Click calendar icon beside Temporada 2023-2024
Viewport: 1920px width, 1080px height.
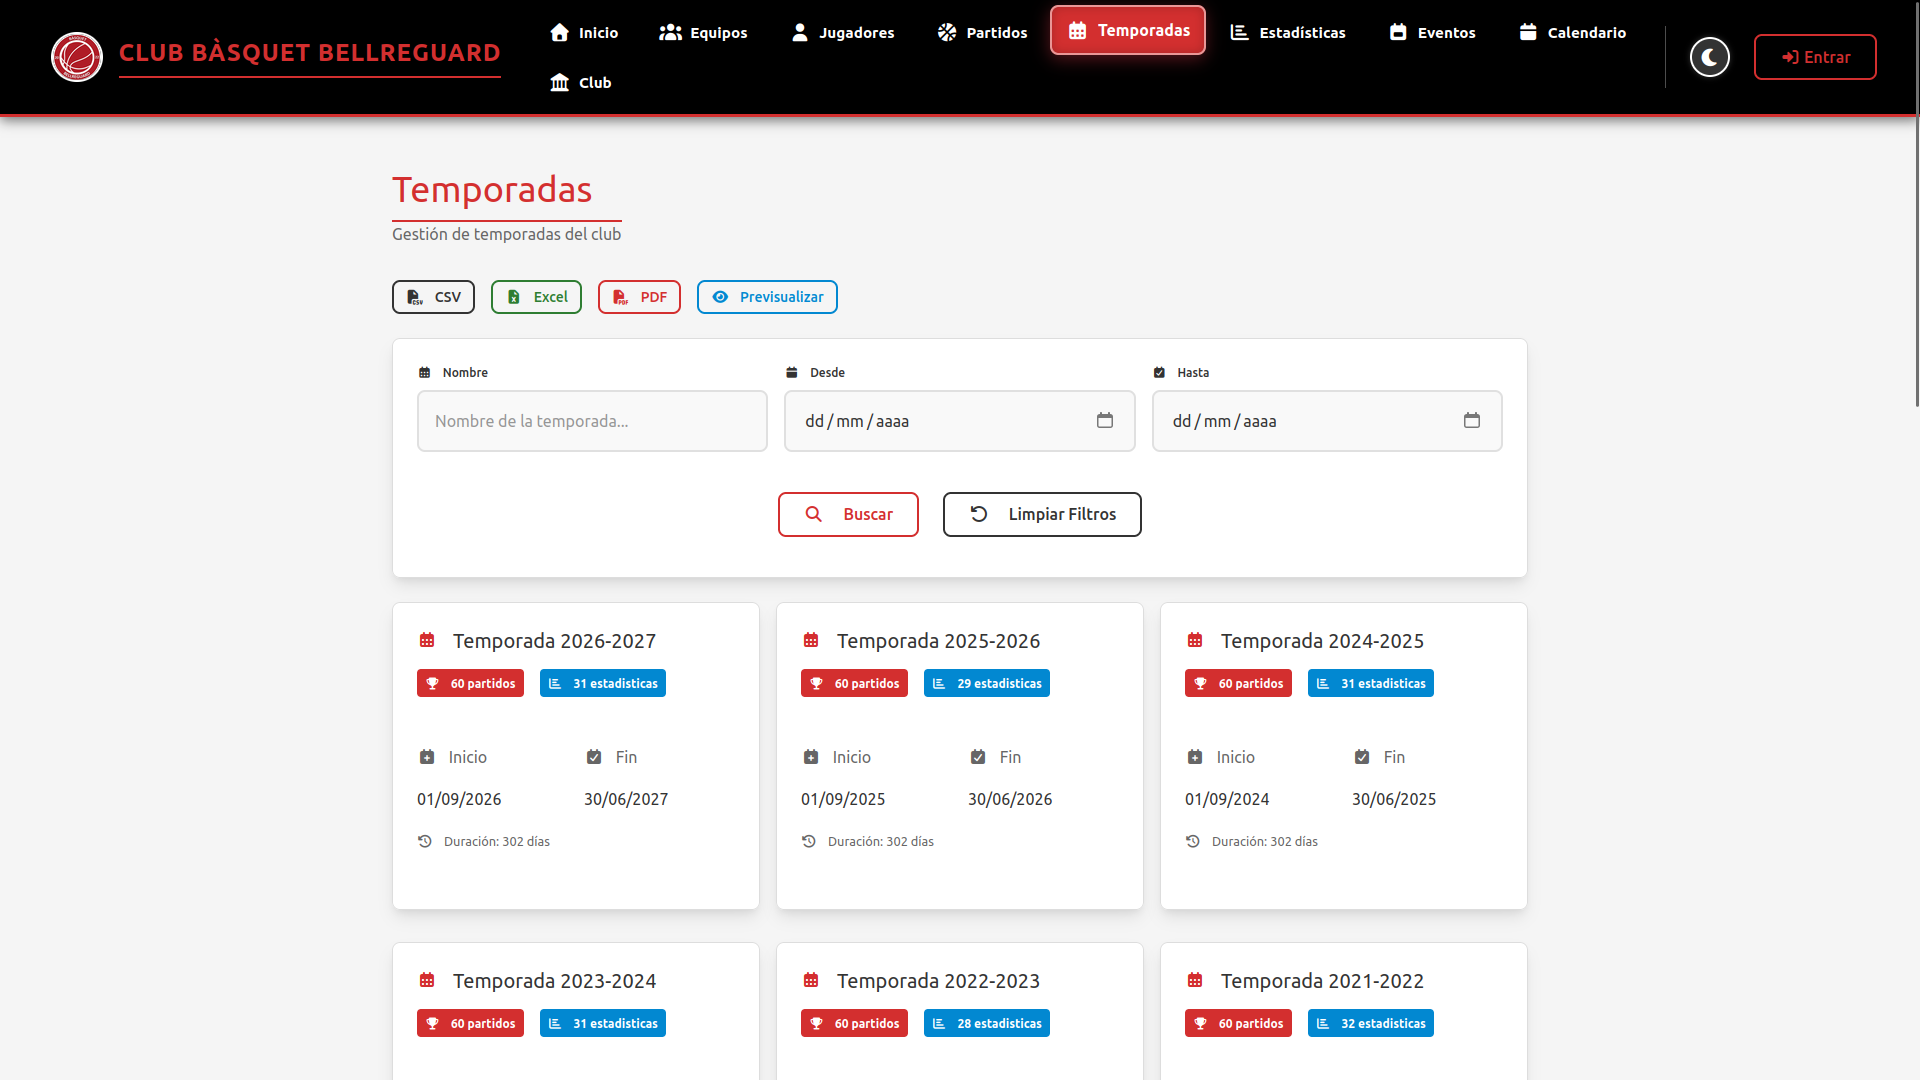(x=427, y=980)
